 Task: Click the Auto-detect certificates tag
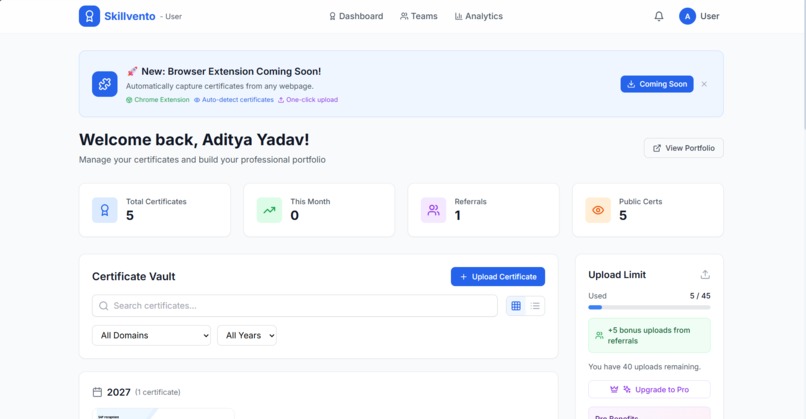pos(234,100)
